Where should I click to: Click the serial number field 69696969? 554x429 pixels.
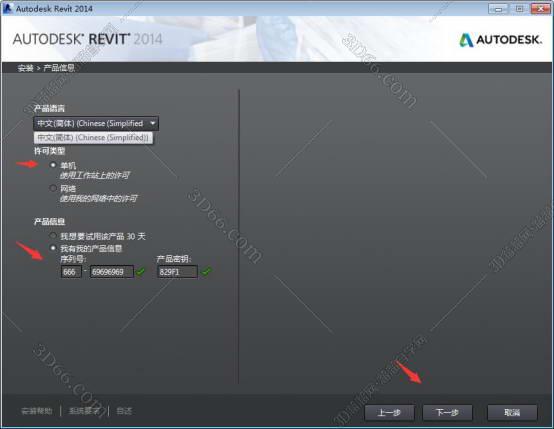(112, 272)
